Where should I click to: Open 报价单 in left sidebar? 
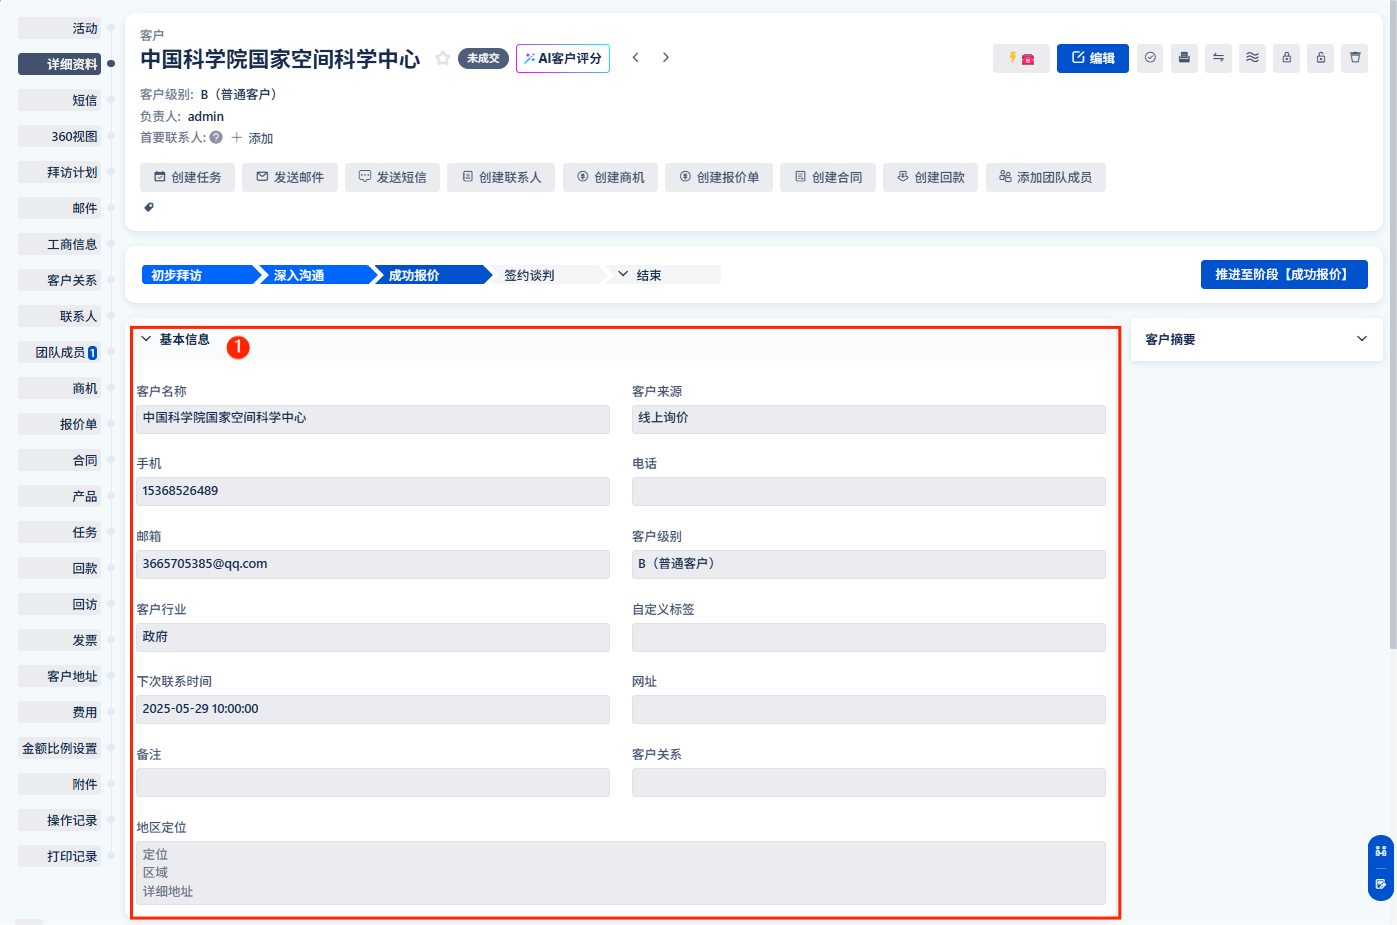coord(59,424)
